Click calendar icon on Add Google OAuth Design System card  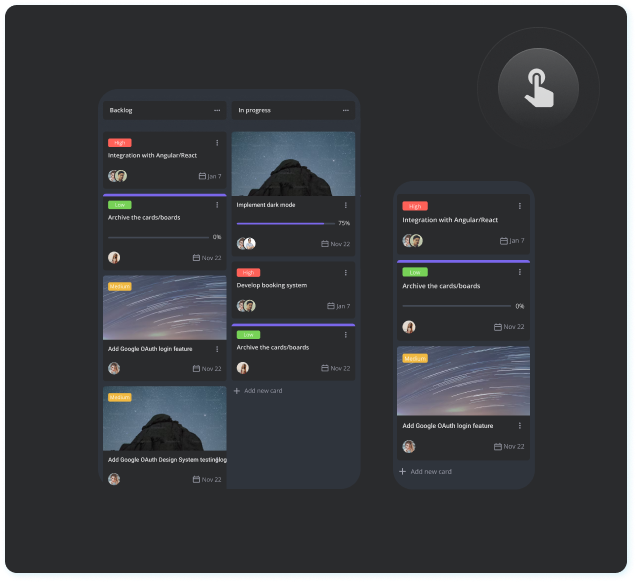(x=196, y=479)
